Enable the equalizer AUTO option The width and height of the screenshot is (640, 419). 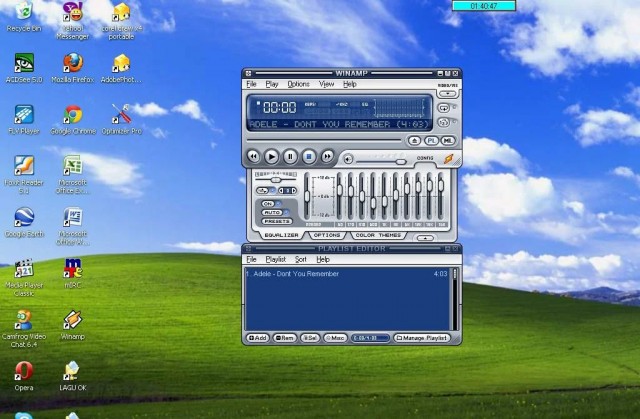tap(272, 213)
